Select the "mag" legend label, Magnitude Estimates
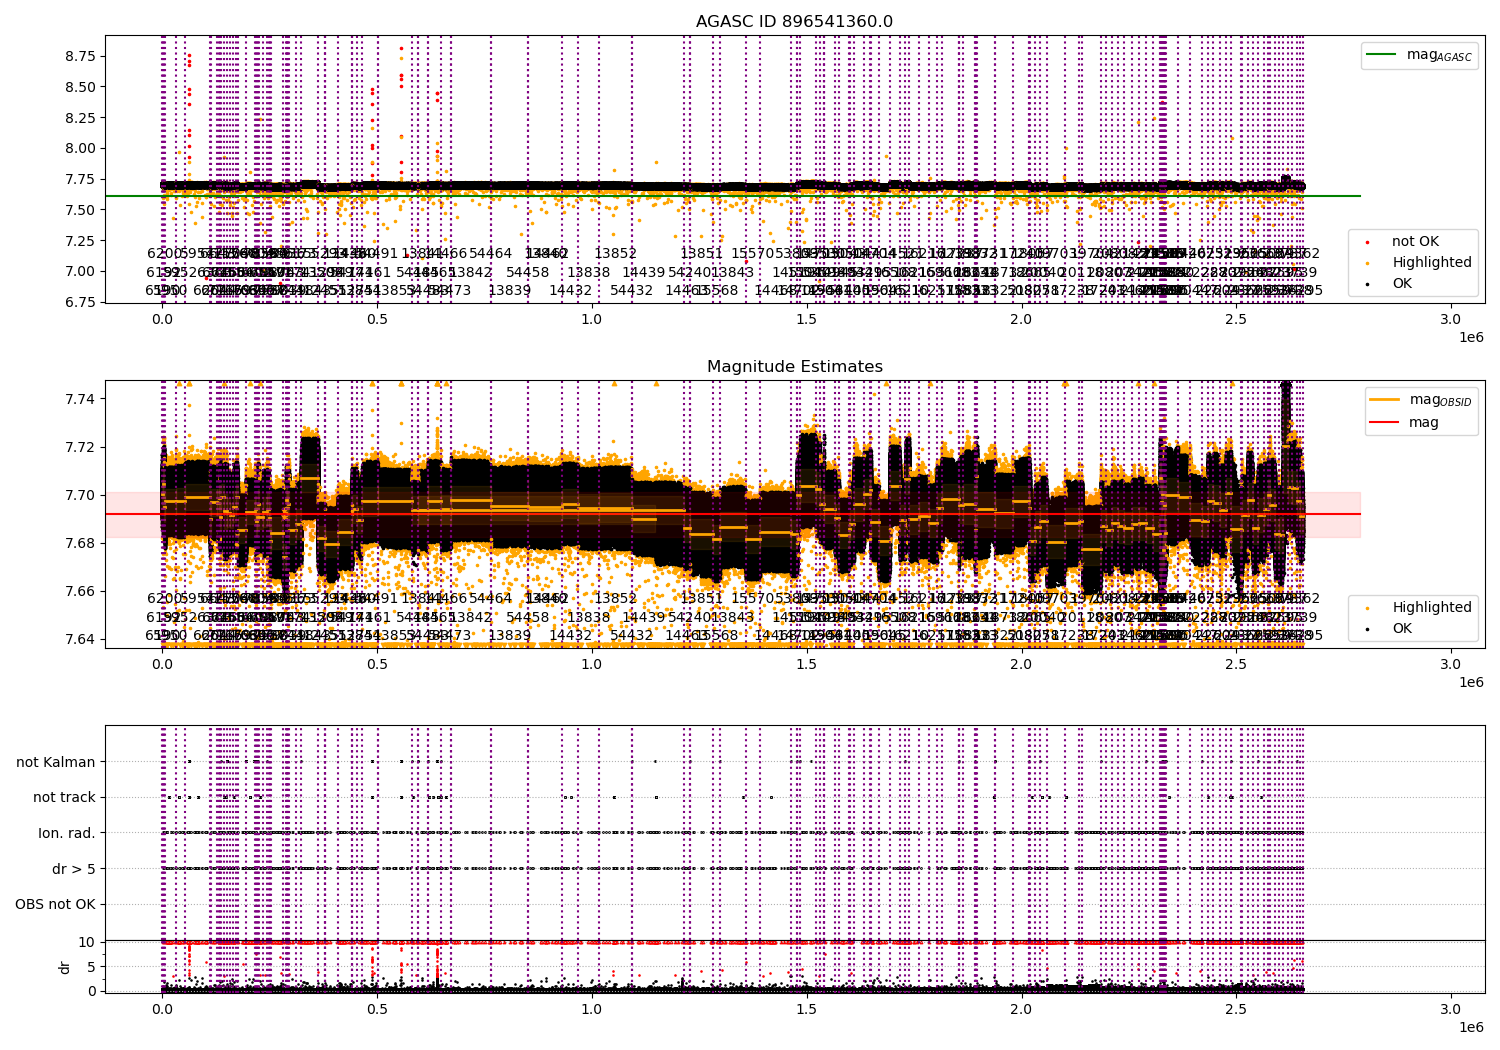Image resolution: width=1500 pixels, height=1050 pixels. [x=1424, y=422]
